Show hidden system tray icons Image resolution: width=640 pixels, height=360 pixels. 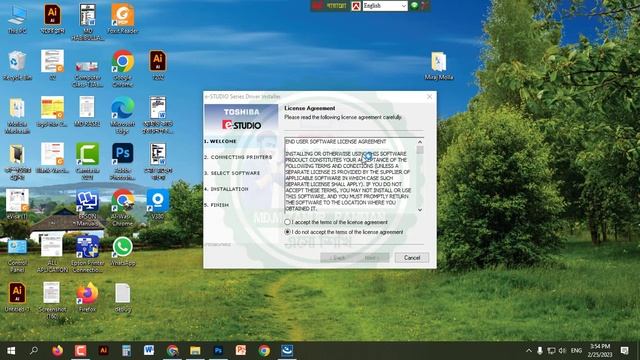(529, 351)
